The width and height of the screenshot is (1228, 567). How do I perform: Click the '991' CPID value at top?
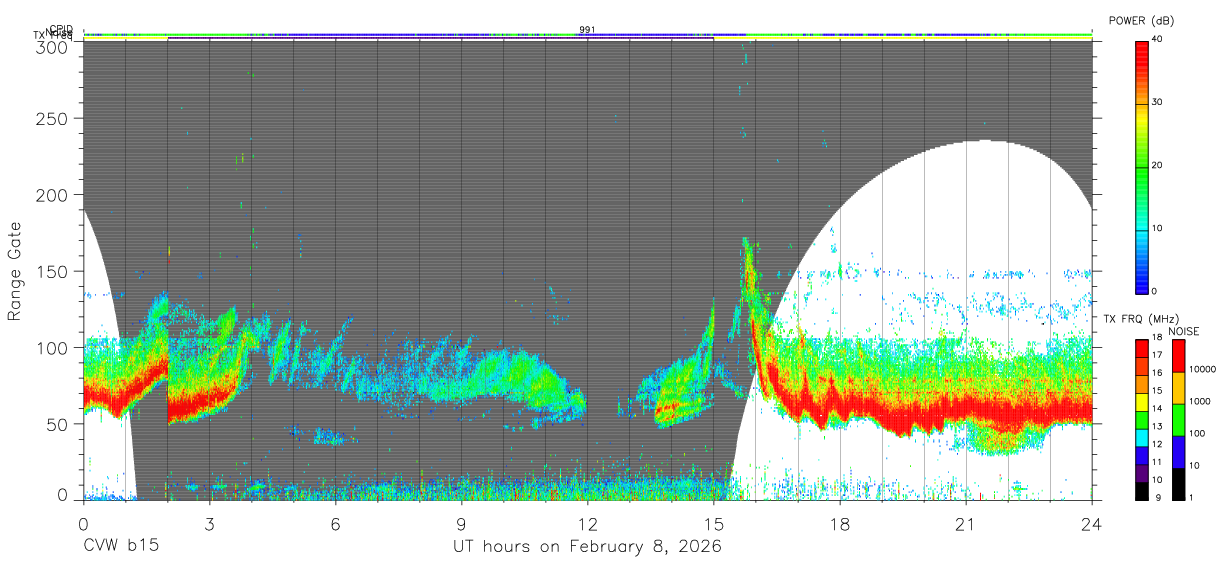pyautogui.click(x=588, y=29)
